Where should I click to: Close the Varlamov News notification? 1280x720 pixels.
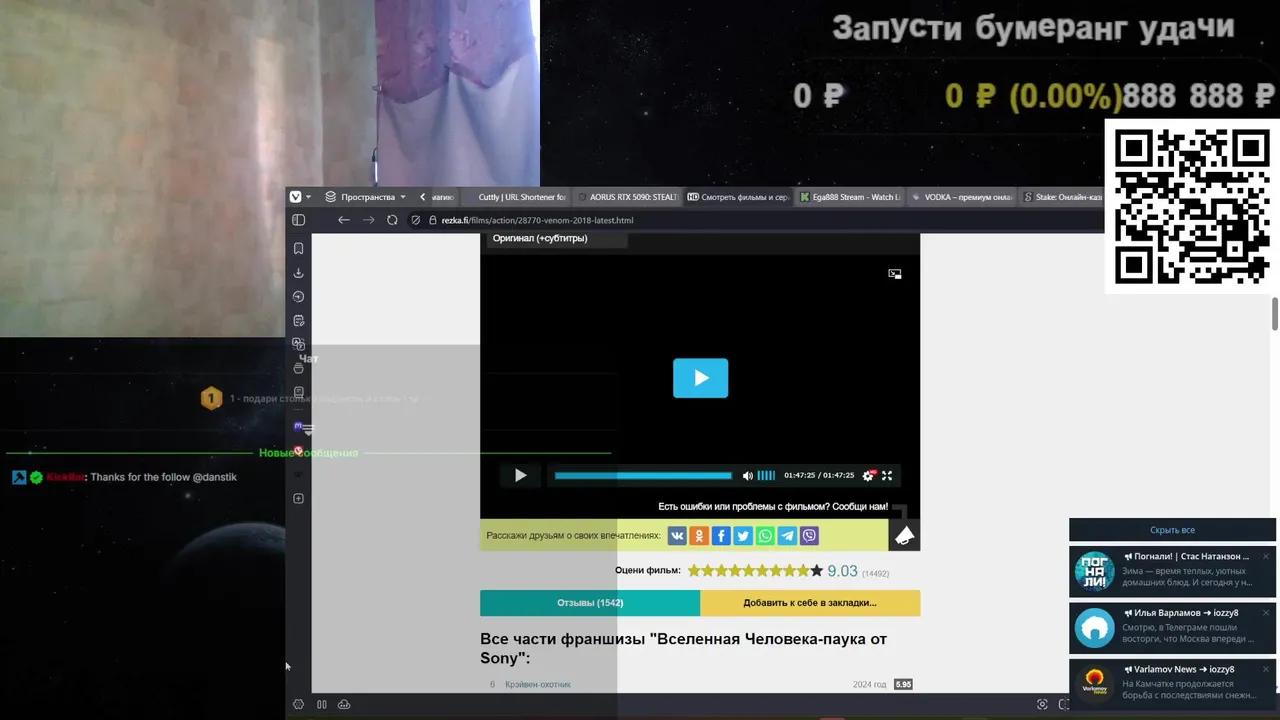pos(1265,669)
